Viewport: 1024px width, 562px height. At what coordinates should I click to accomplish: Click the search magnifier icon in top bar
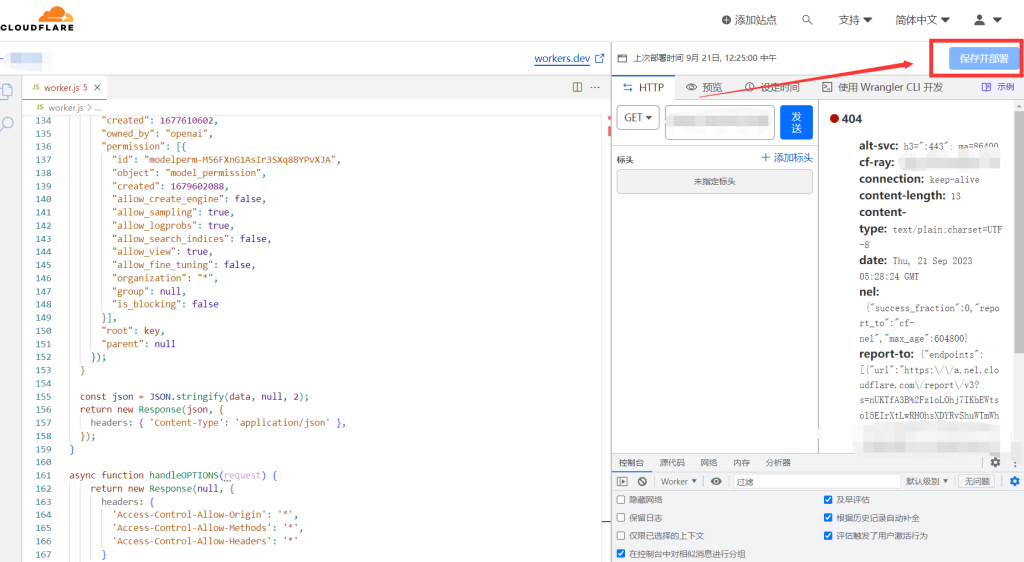tap(807, 20)
